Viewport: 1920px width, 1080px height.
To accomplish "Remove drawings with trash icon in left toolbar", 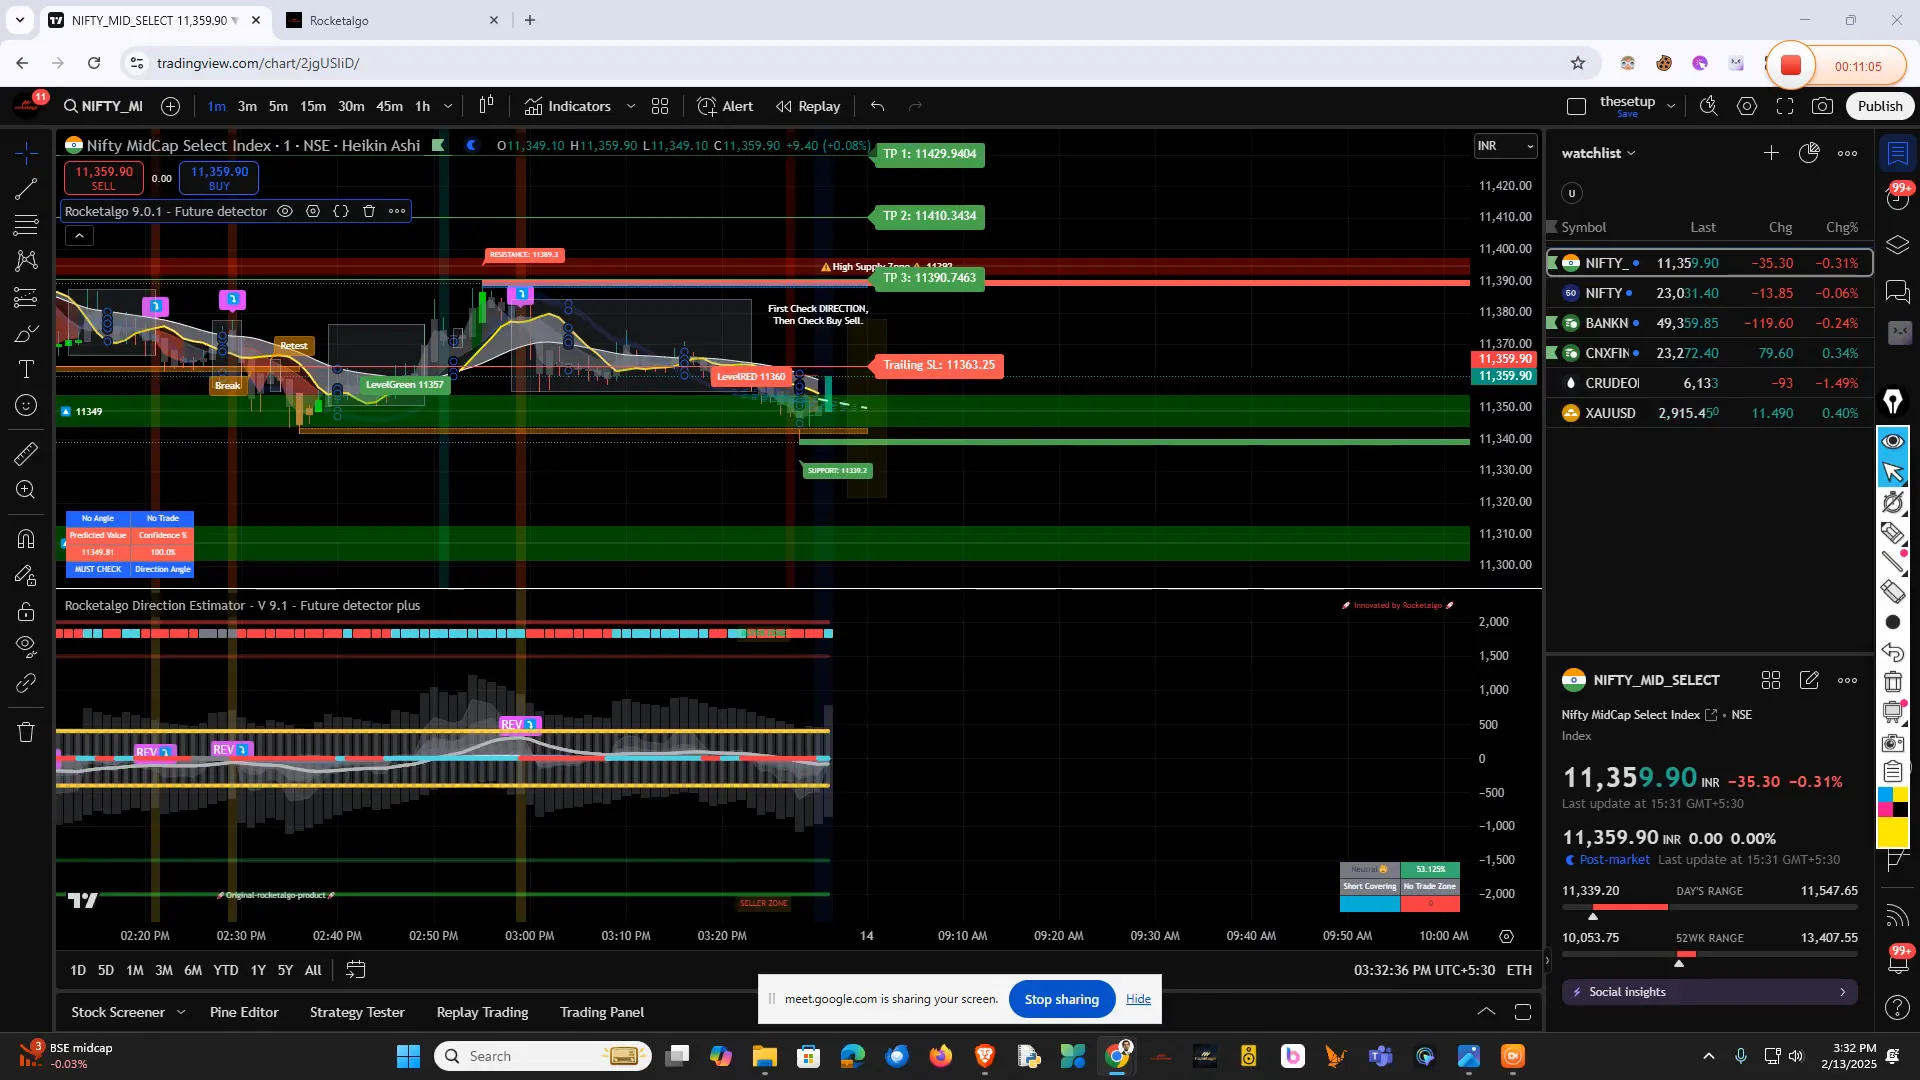I will coord(26,732).
